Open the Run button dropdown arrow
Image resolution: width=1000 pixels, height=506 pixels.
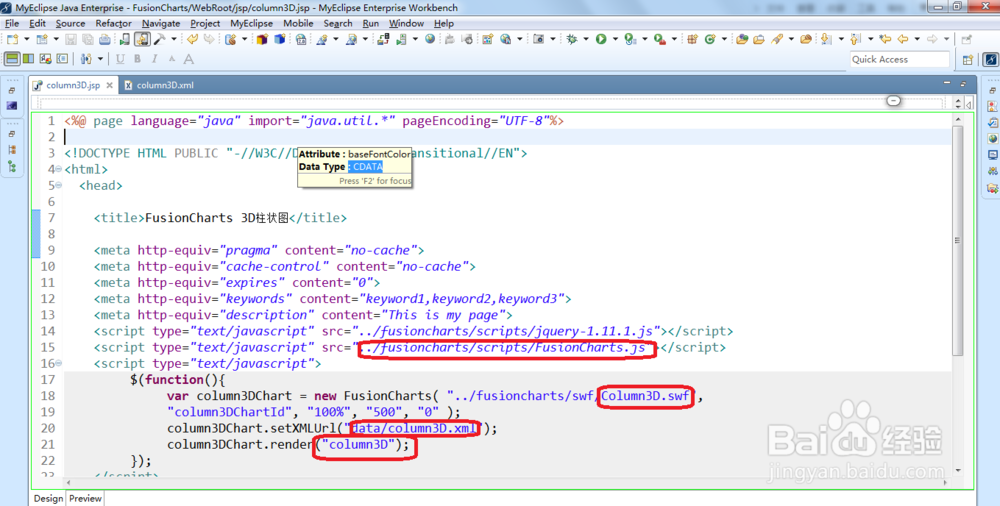(615, 39)
